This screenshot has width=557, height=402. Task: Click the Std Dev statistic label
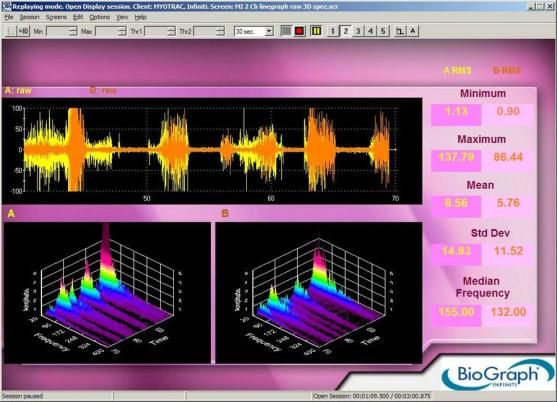[490, 233]
